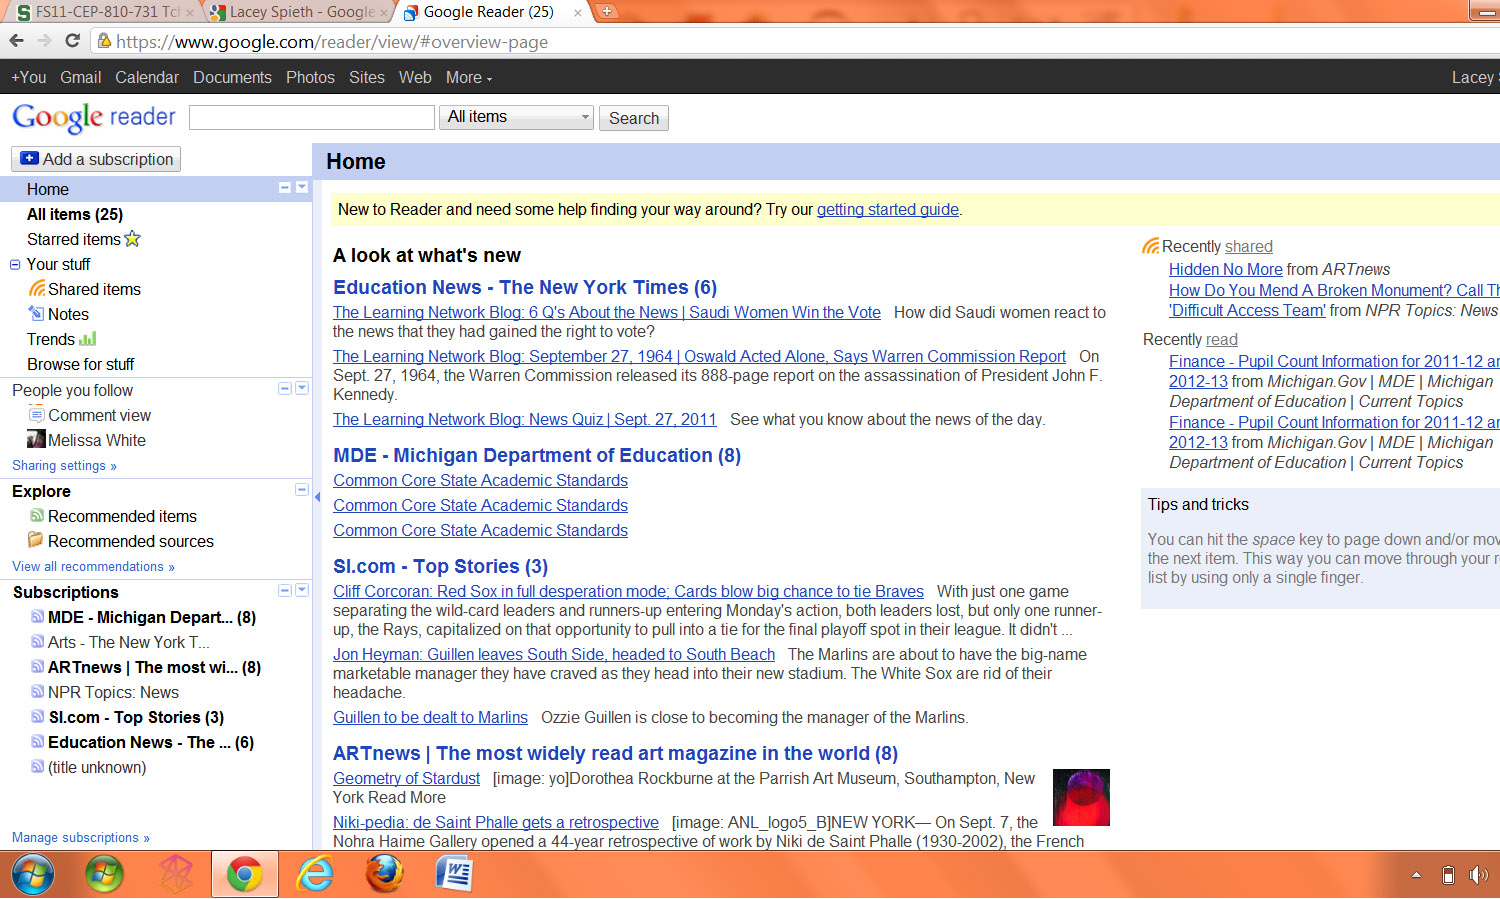The width and height of the screenshot is (1500, 899).
Task: Click the Notes icon in sidebar
Action: (37, 313)
